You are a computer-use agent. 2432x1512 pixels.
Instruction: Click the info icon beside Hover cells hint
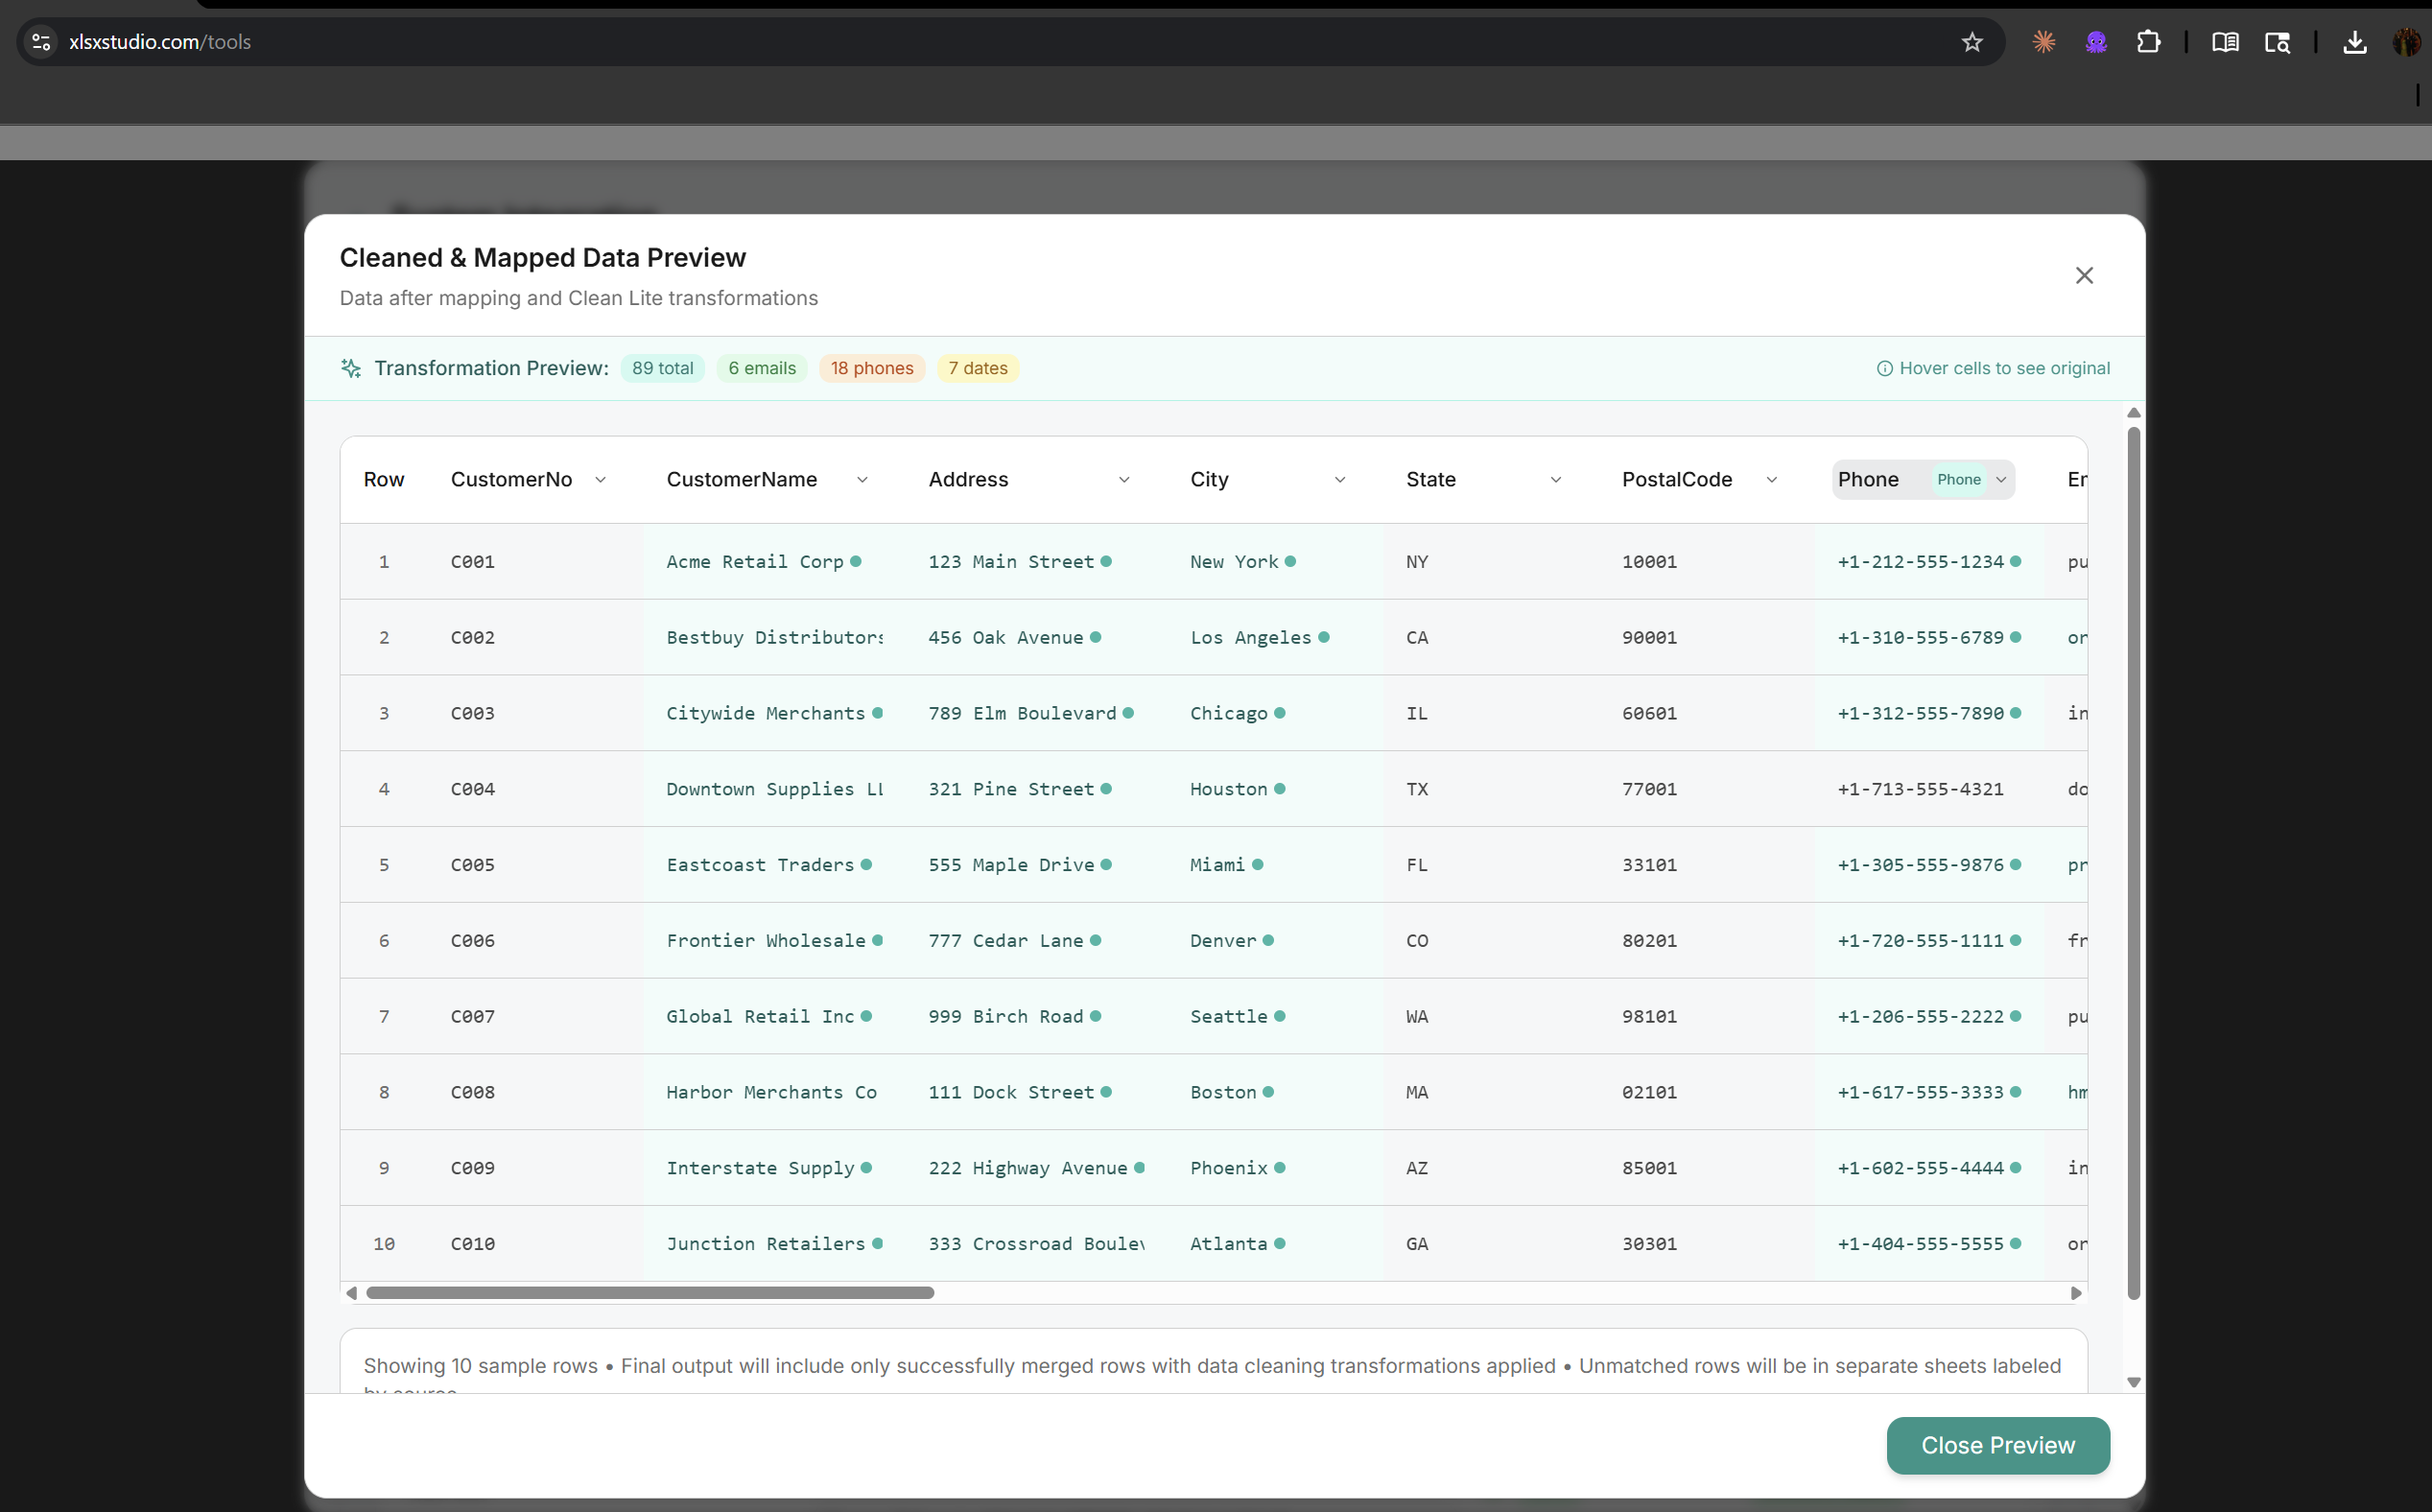(x=1884, y=368)
